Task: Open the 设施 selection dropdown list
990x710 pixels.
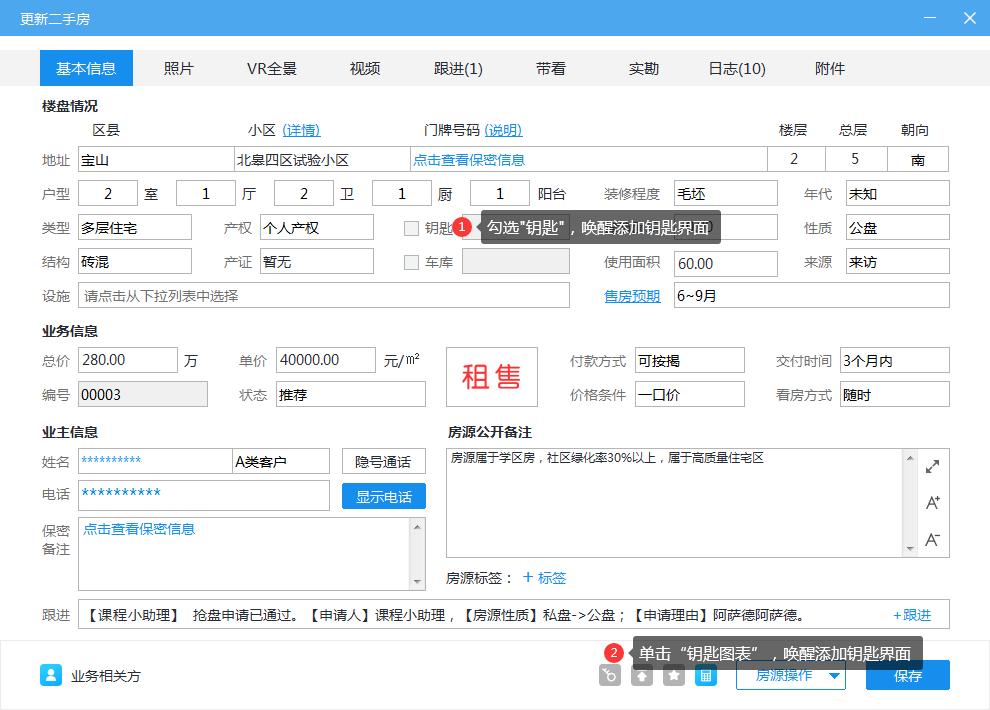Action: coord(322,295)
